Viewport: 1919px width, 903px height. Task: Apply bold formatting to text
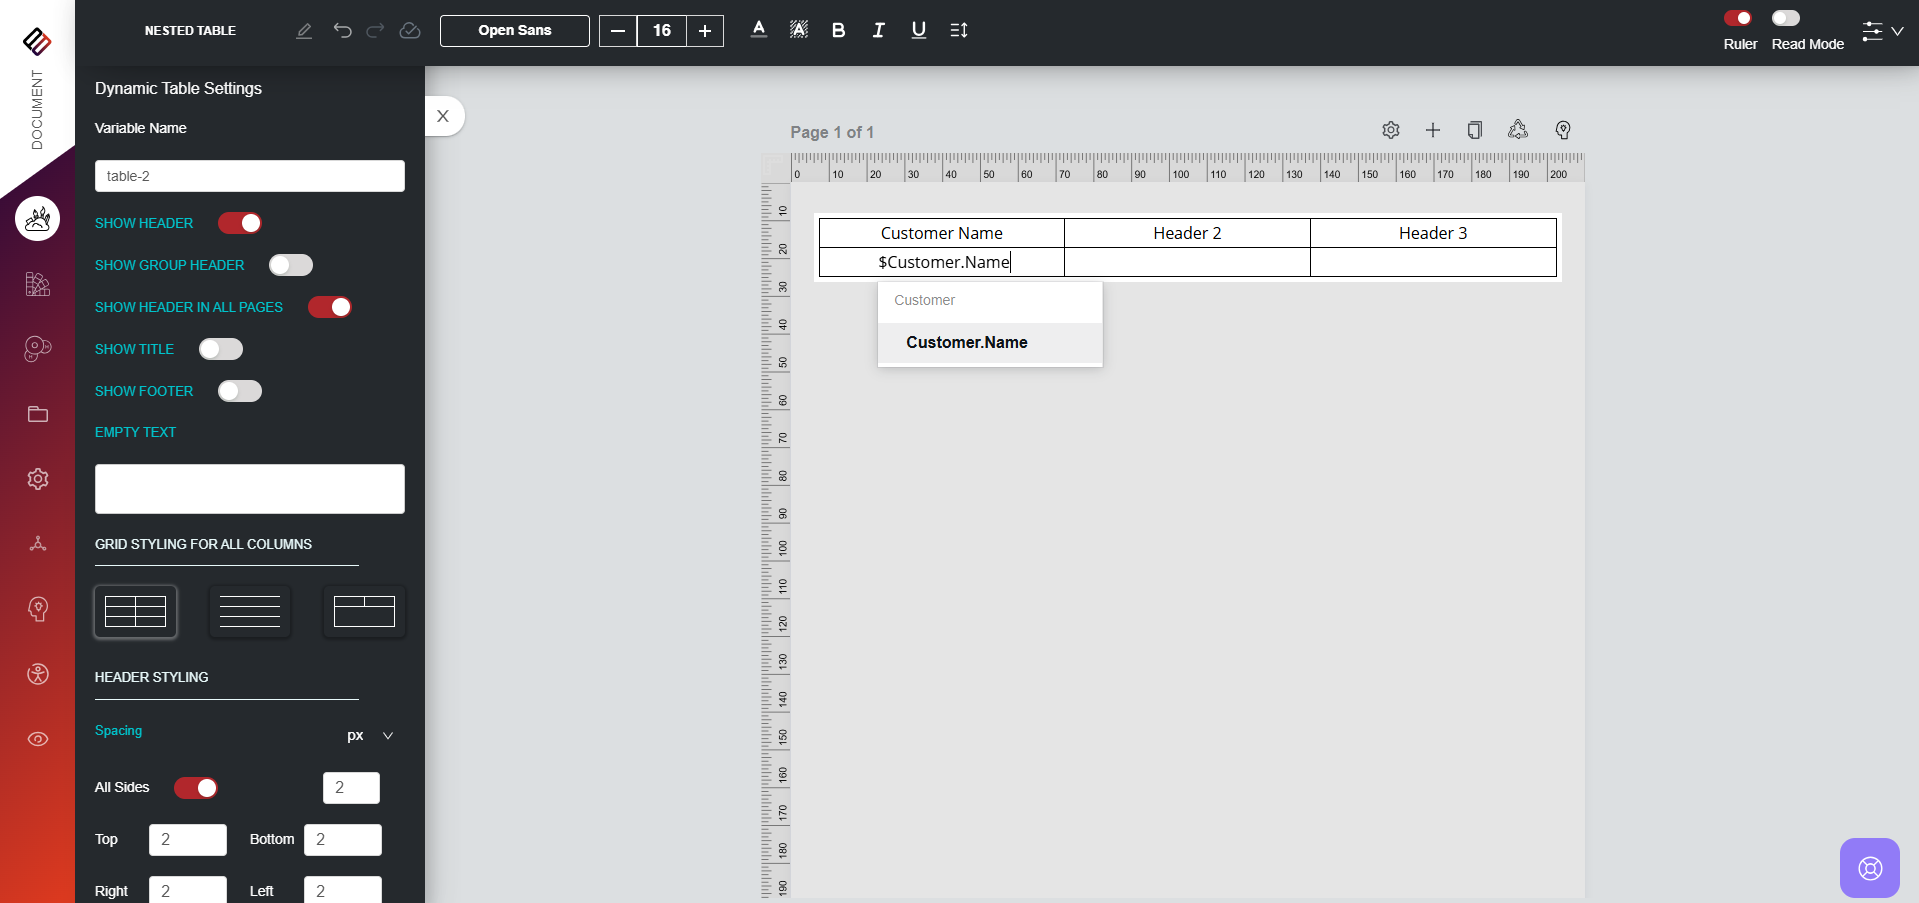point(838,30)
